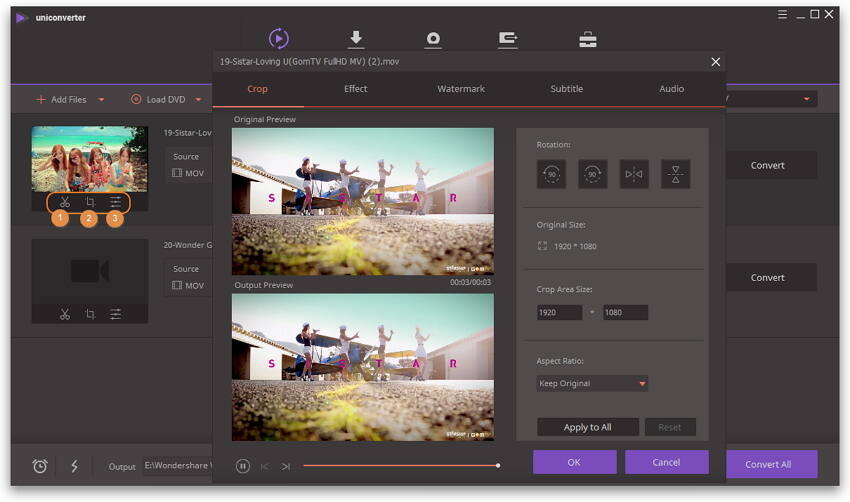The image size is (850, 502).
Task: Click the '00:03/00:03' time text
Action: point(470,282)
